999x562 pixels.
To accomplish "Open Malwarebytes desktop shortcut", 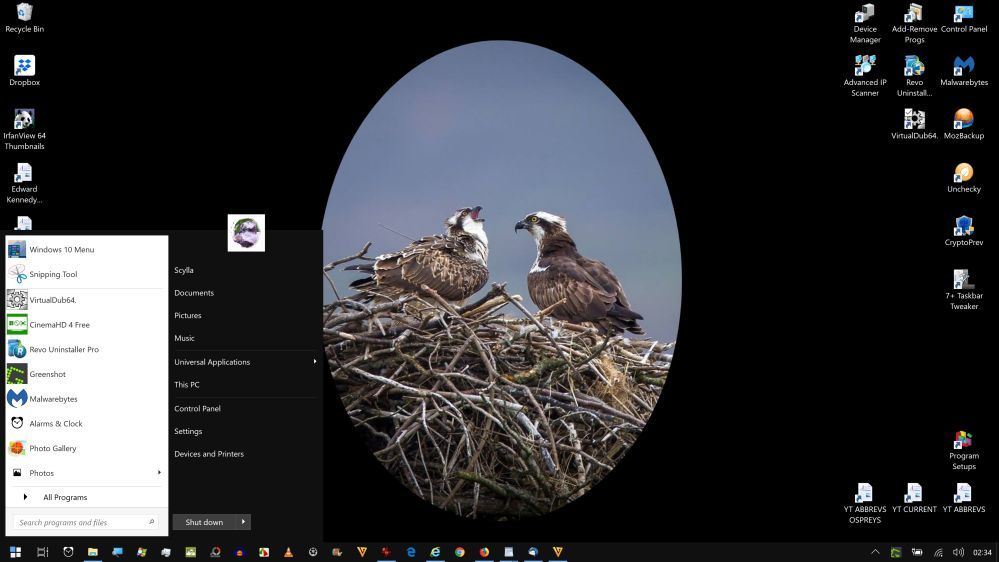I will [964, 71].
